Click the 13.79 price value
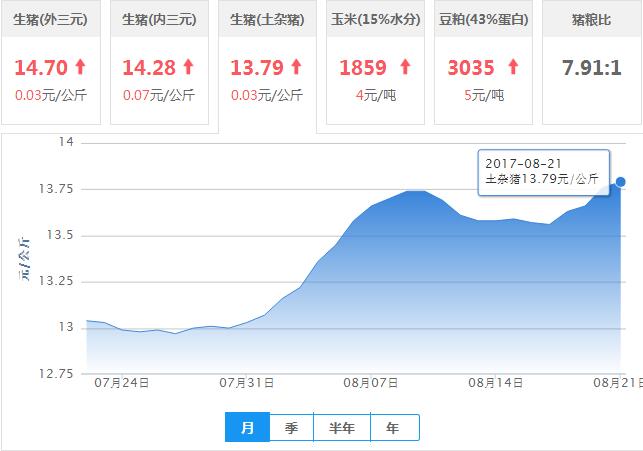The height and width of the screenshot is (451, 643). (x=257, y=68)
